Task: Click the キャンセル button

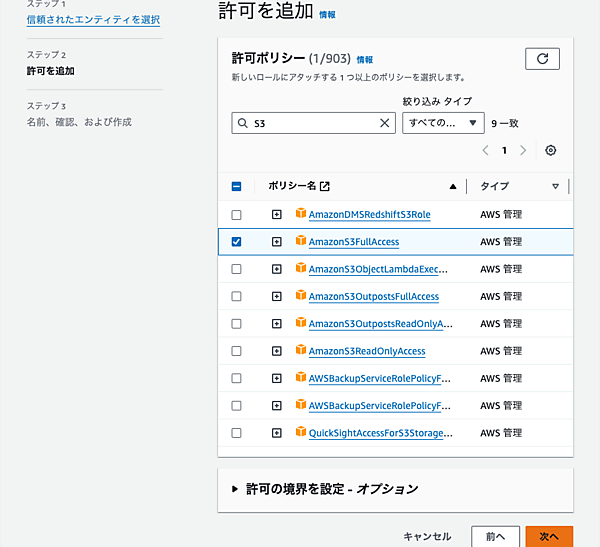Action: click(x=427, y=536)
